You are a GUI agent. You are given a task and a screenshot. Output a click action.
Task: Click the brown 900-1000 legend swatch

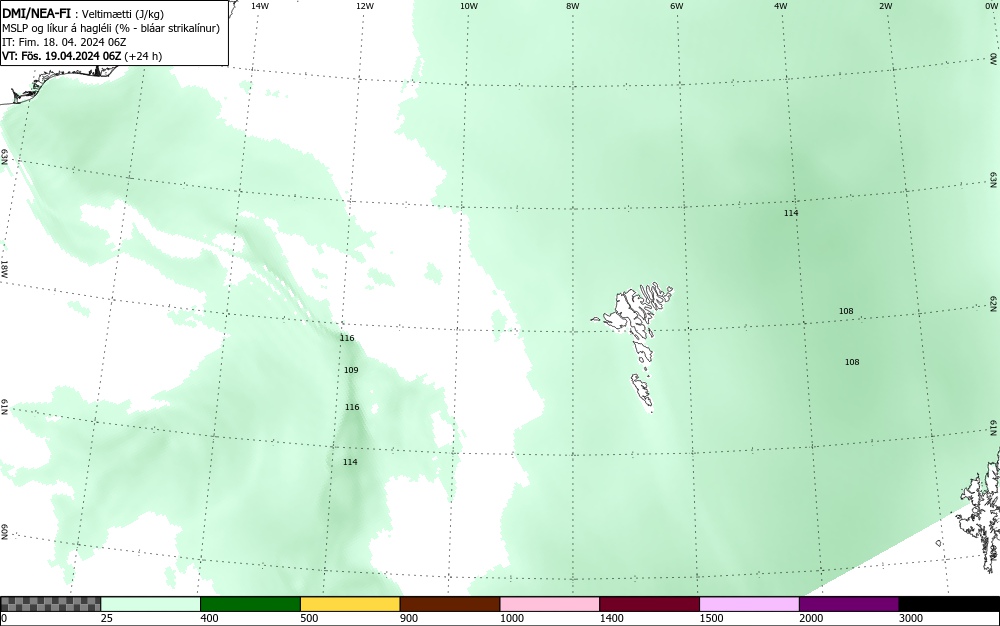pos(450,604)
